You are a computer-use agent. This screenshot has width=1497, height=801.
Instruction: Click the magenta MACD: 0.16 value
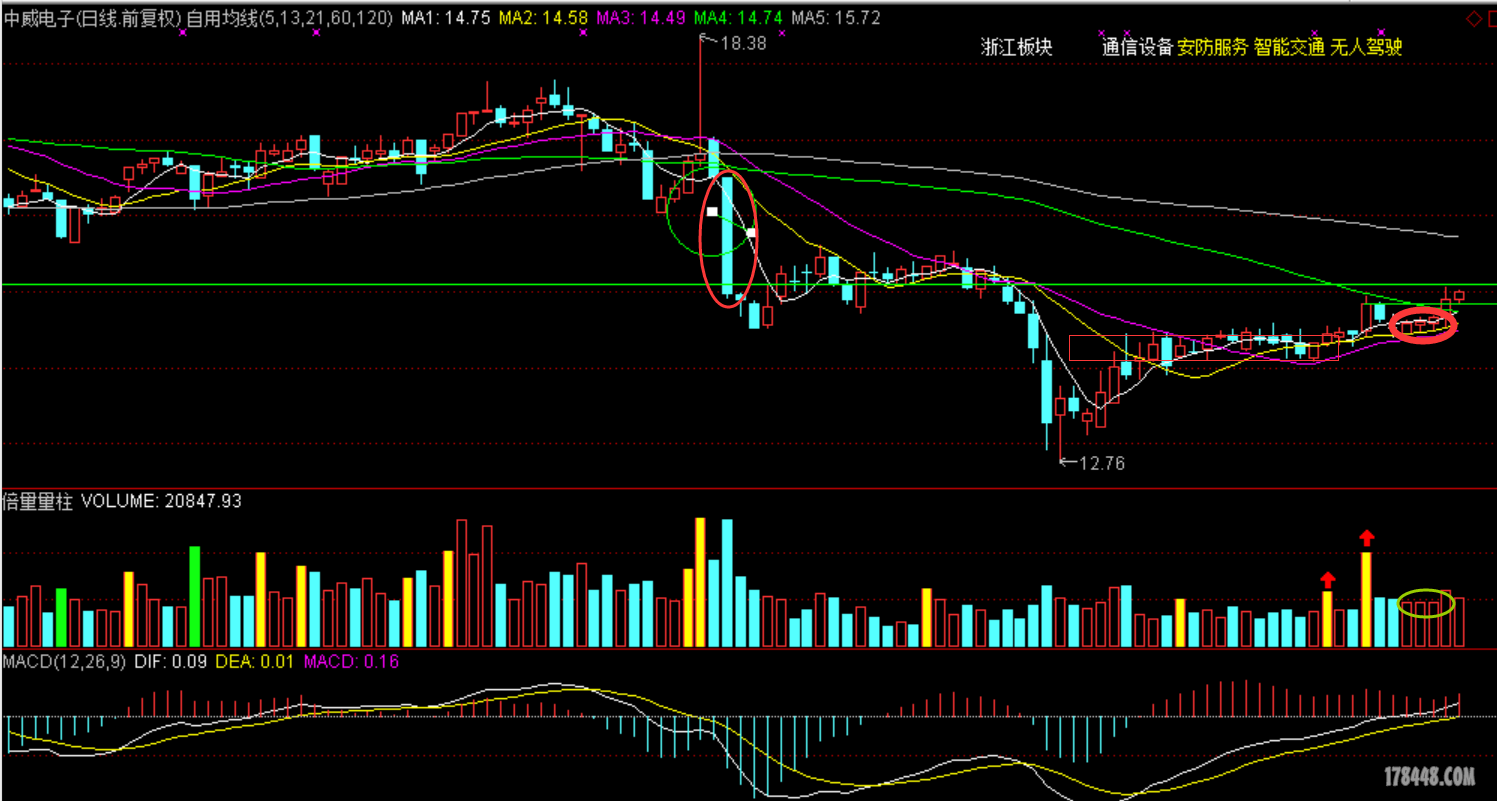[x=351, y=661]
